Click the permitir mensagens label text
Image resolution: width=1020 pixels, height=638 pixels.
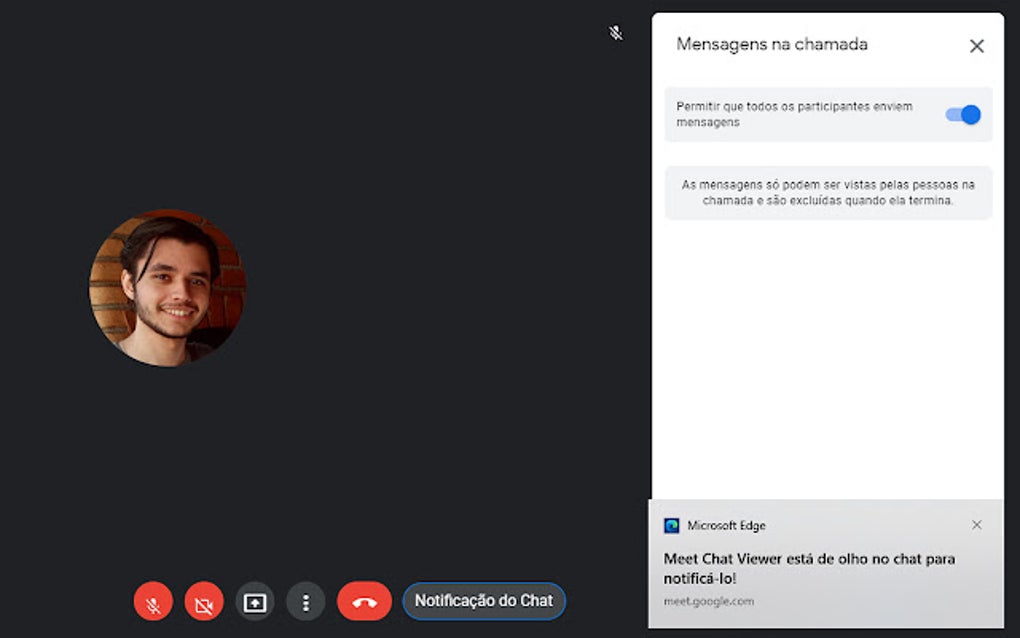pos(795,114)
